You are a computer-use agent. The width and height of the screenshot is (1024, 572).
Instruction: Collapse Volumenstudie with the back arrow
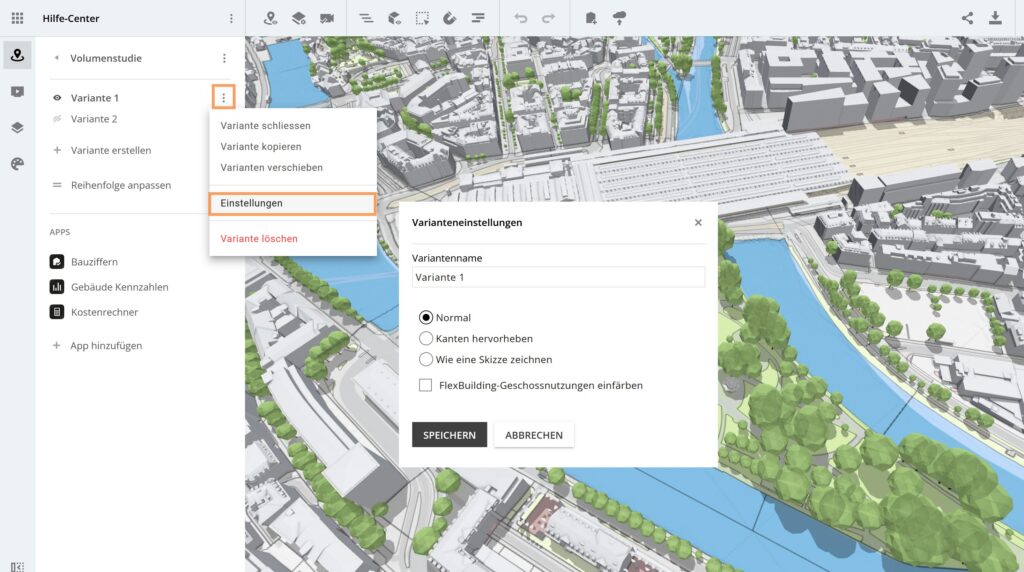click(x=56, y=58)
